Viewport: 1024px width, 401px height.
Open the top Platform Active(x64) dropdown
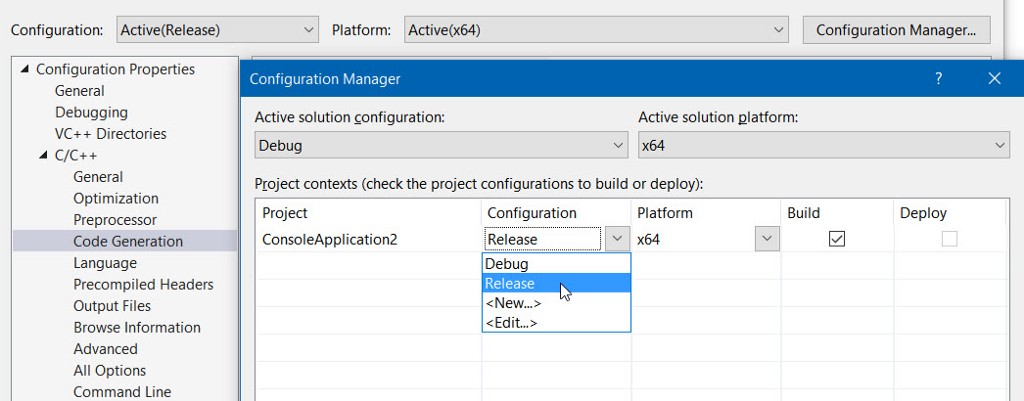tap(596, 30)
